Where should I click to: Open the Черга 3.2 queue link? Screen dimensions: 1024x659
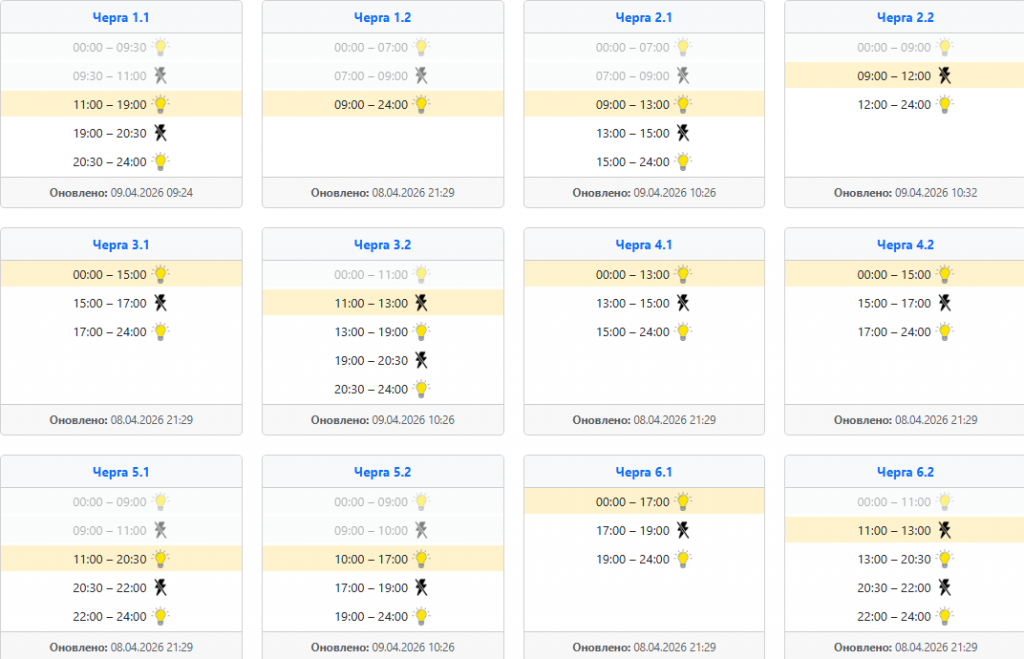(x=382, y=245)
